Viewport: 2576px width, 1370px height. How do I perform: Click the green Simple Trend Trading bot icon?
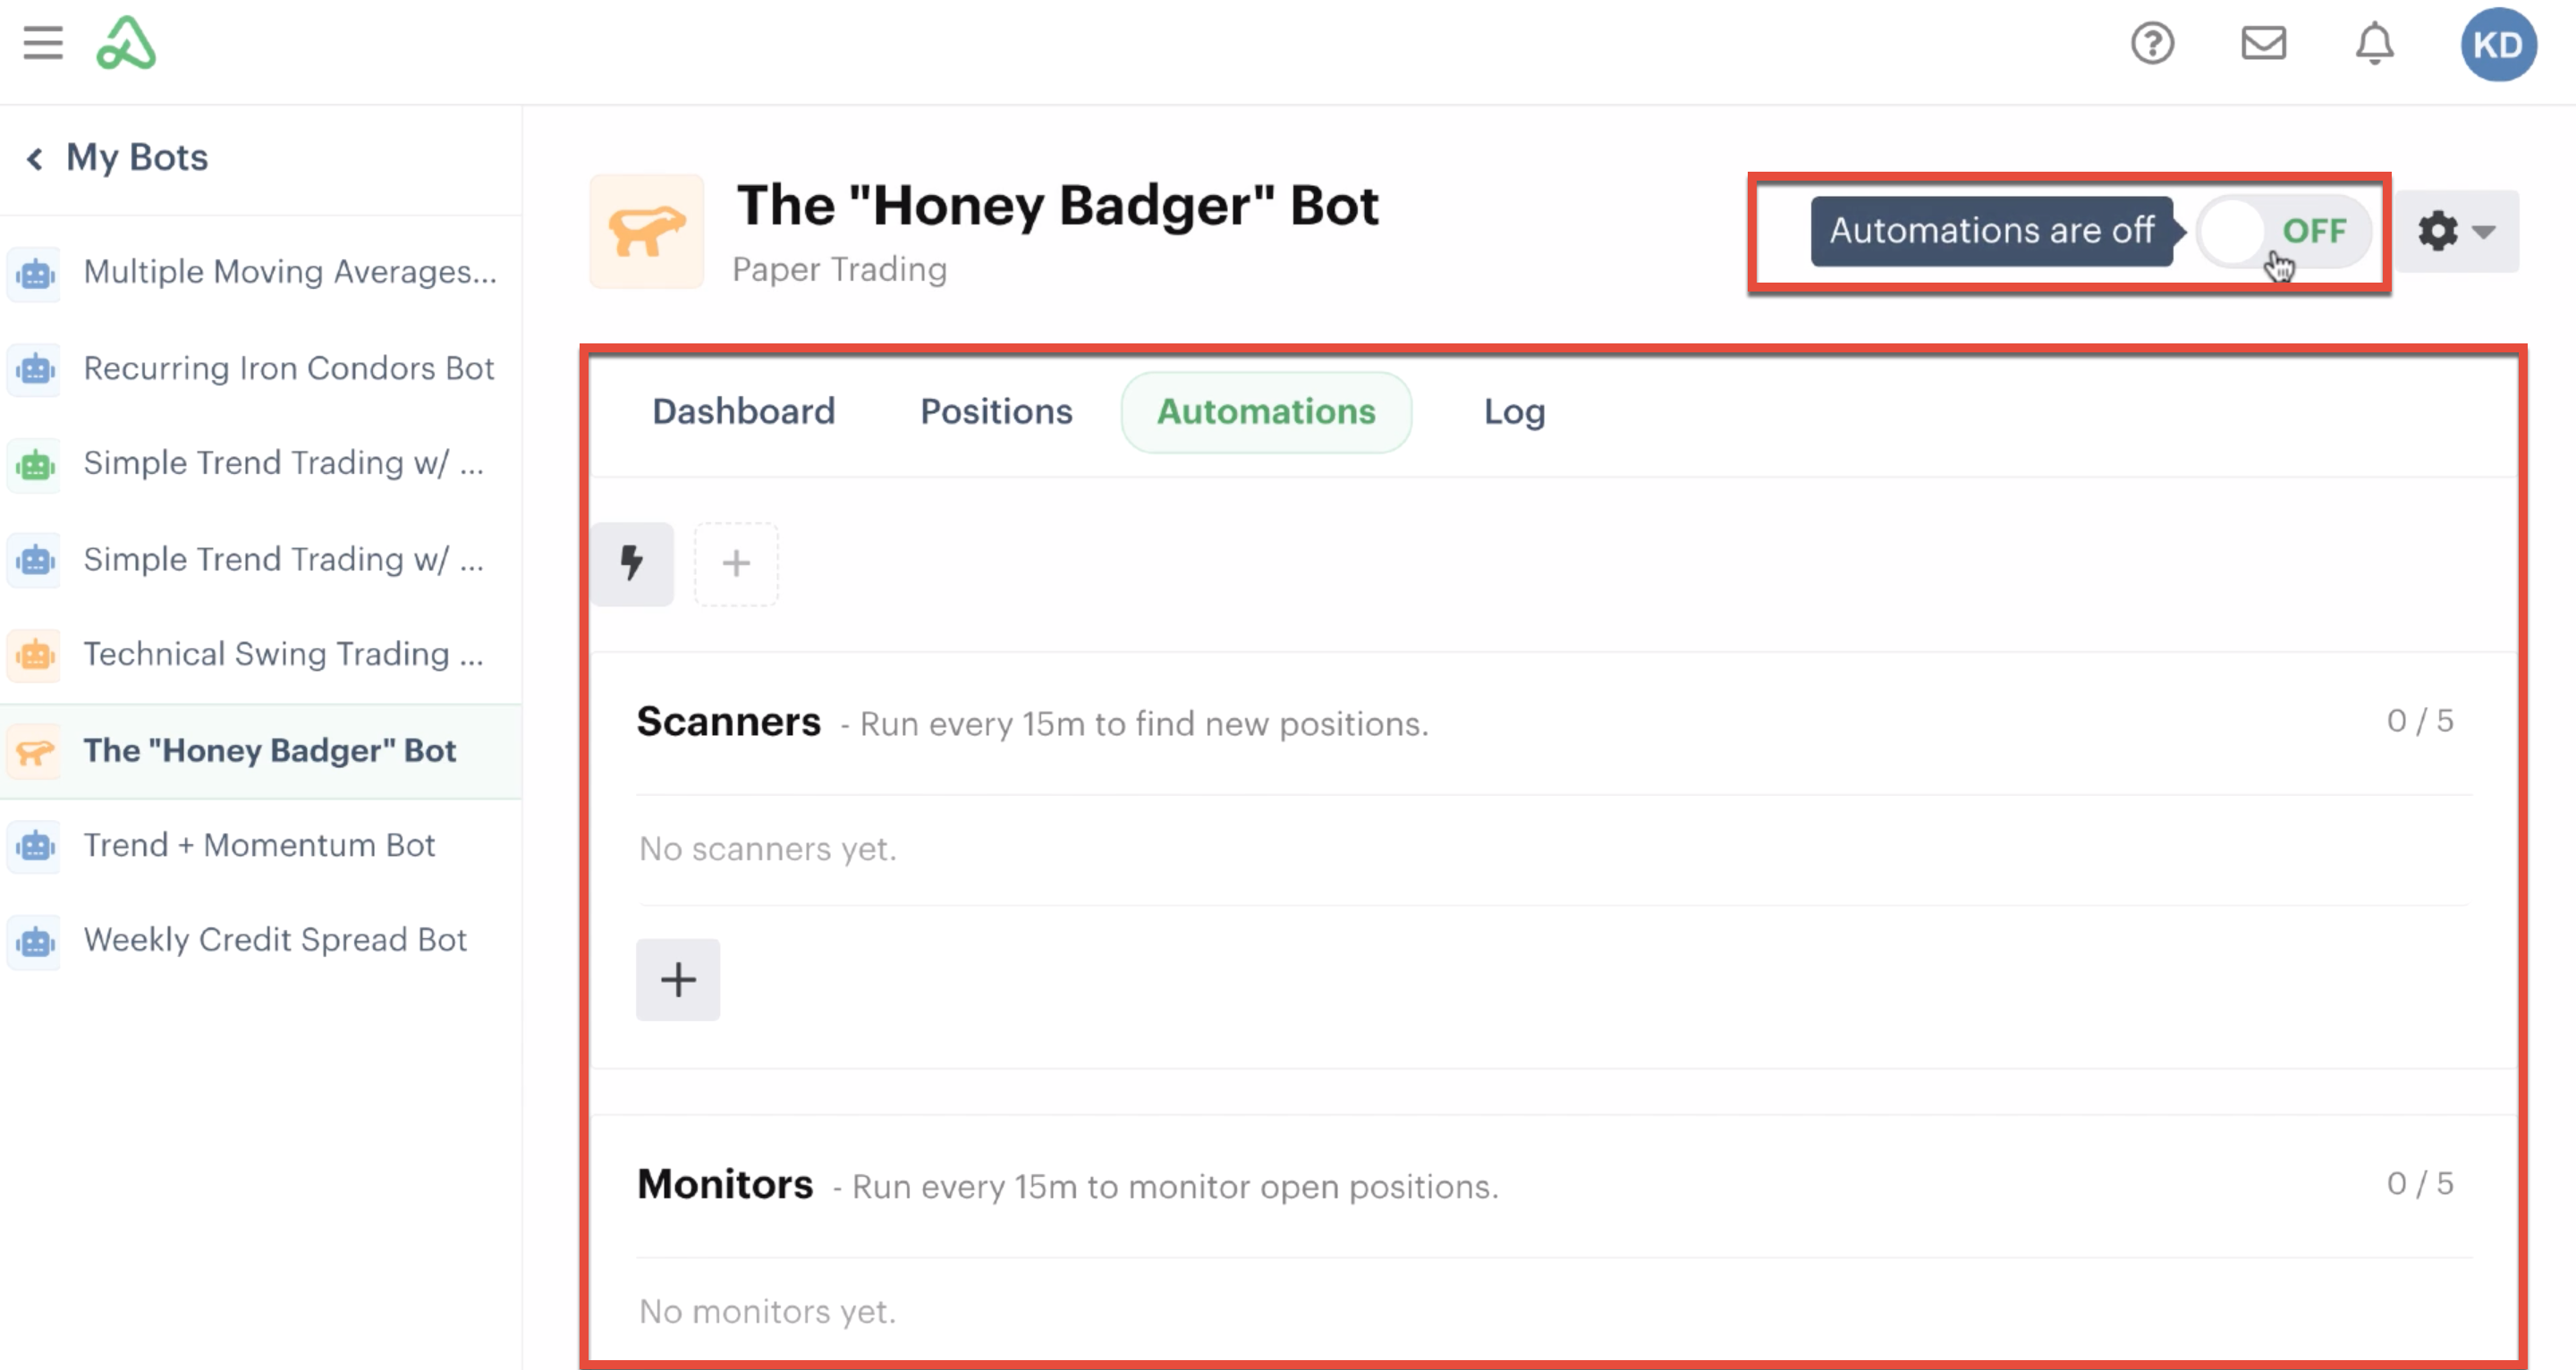(35, 464)
